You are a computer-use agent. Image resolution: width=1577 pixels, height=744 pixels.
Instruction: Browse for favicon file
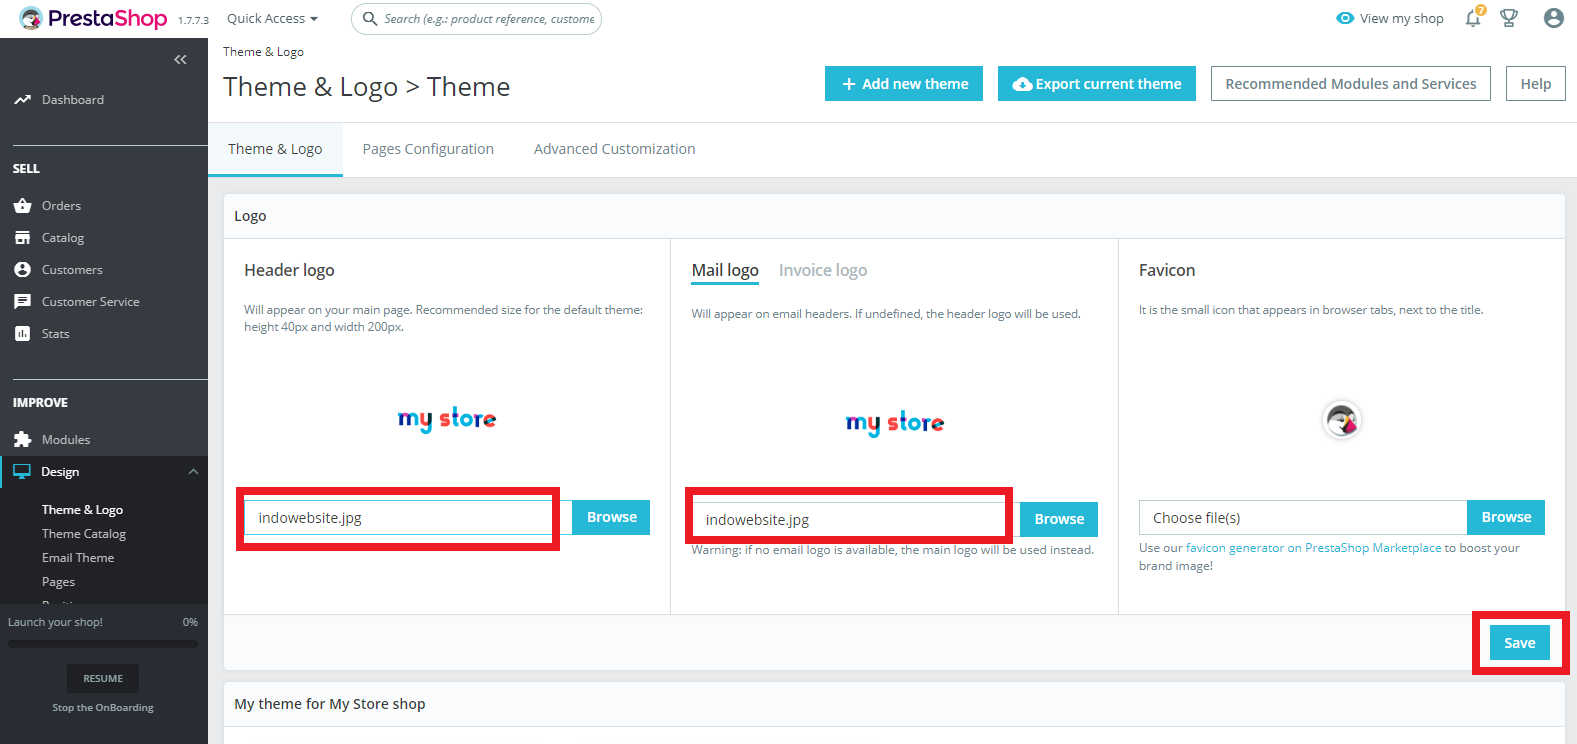pos(1506,517)
